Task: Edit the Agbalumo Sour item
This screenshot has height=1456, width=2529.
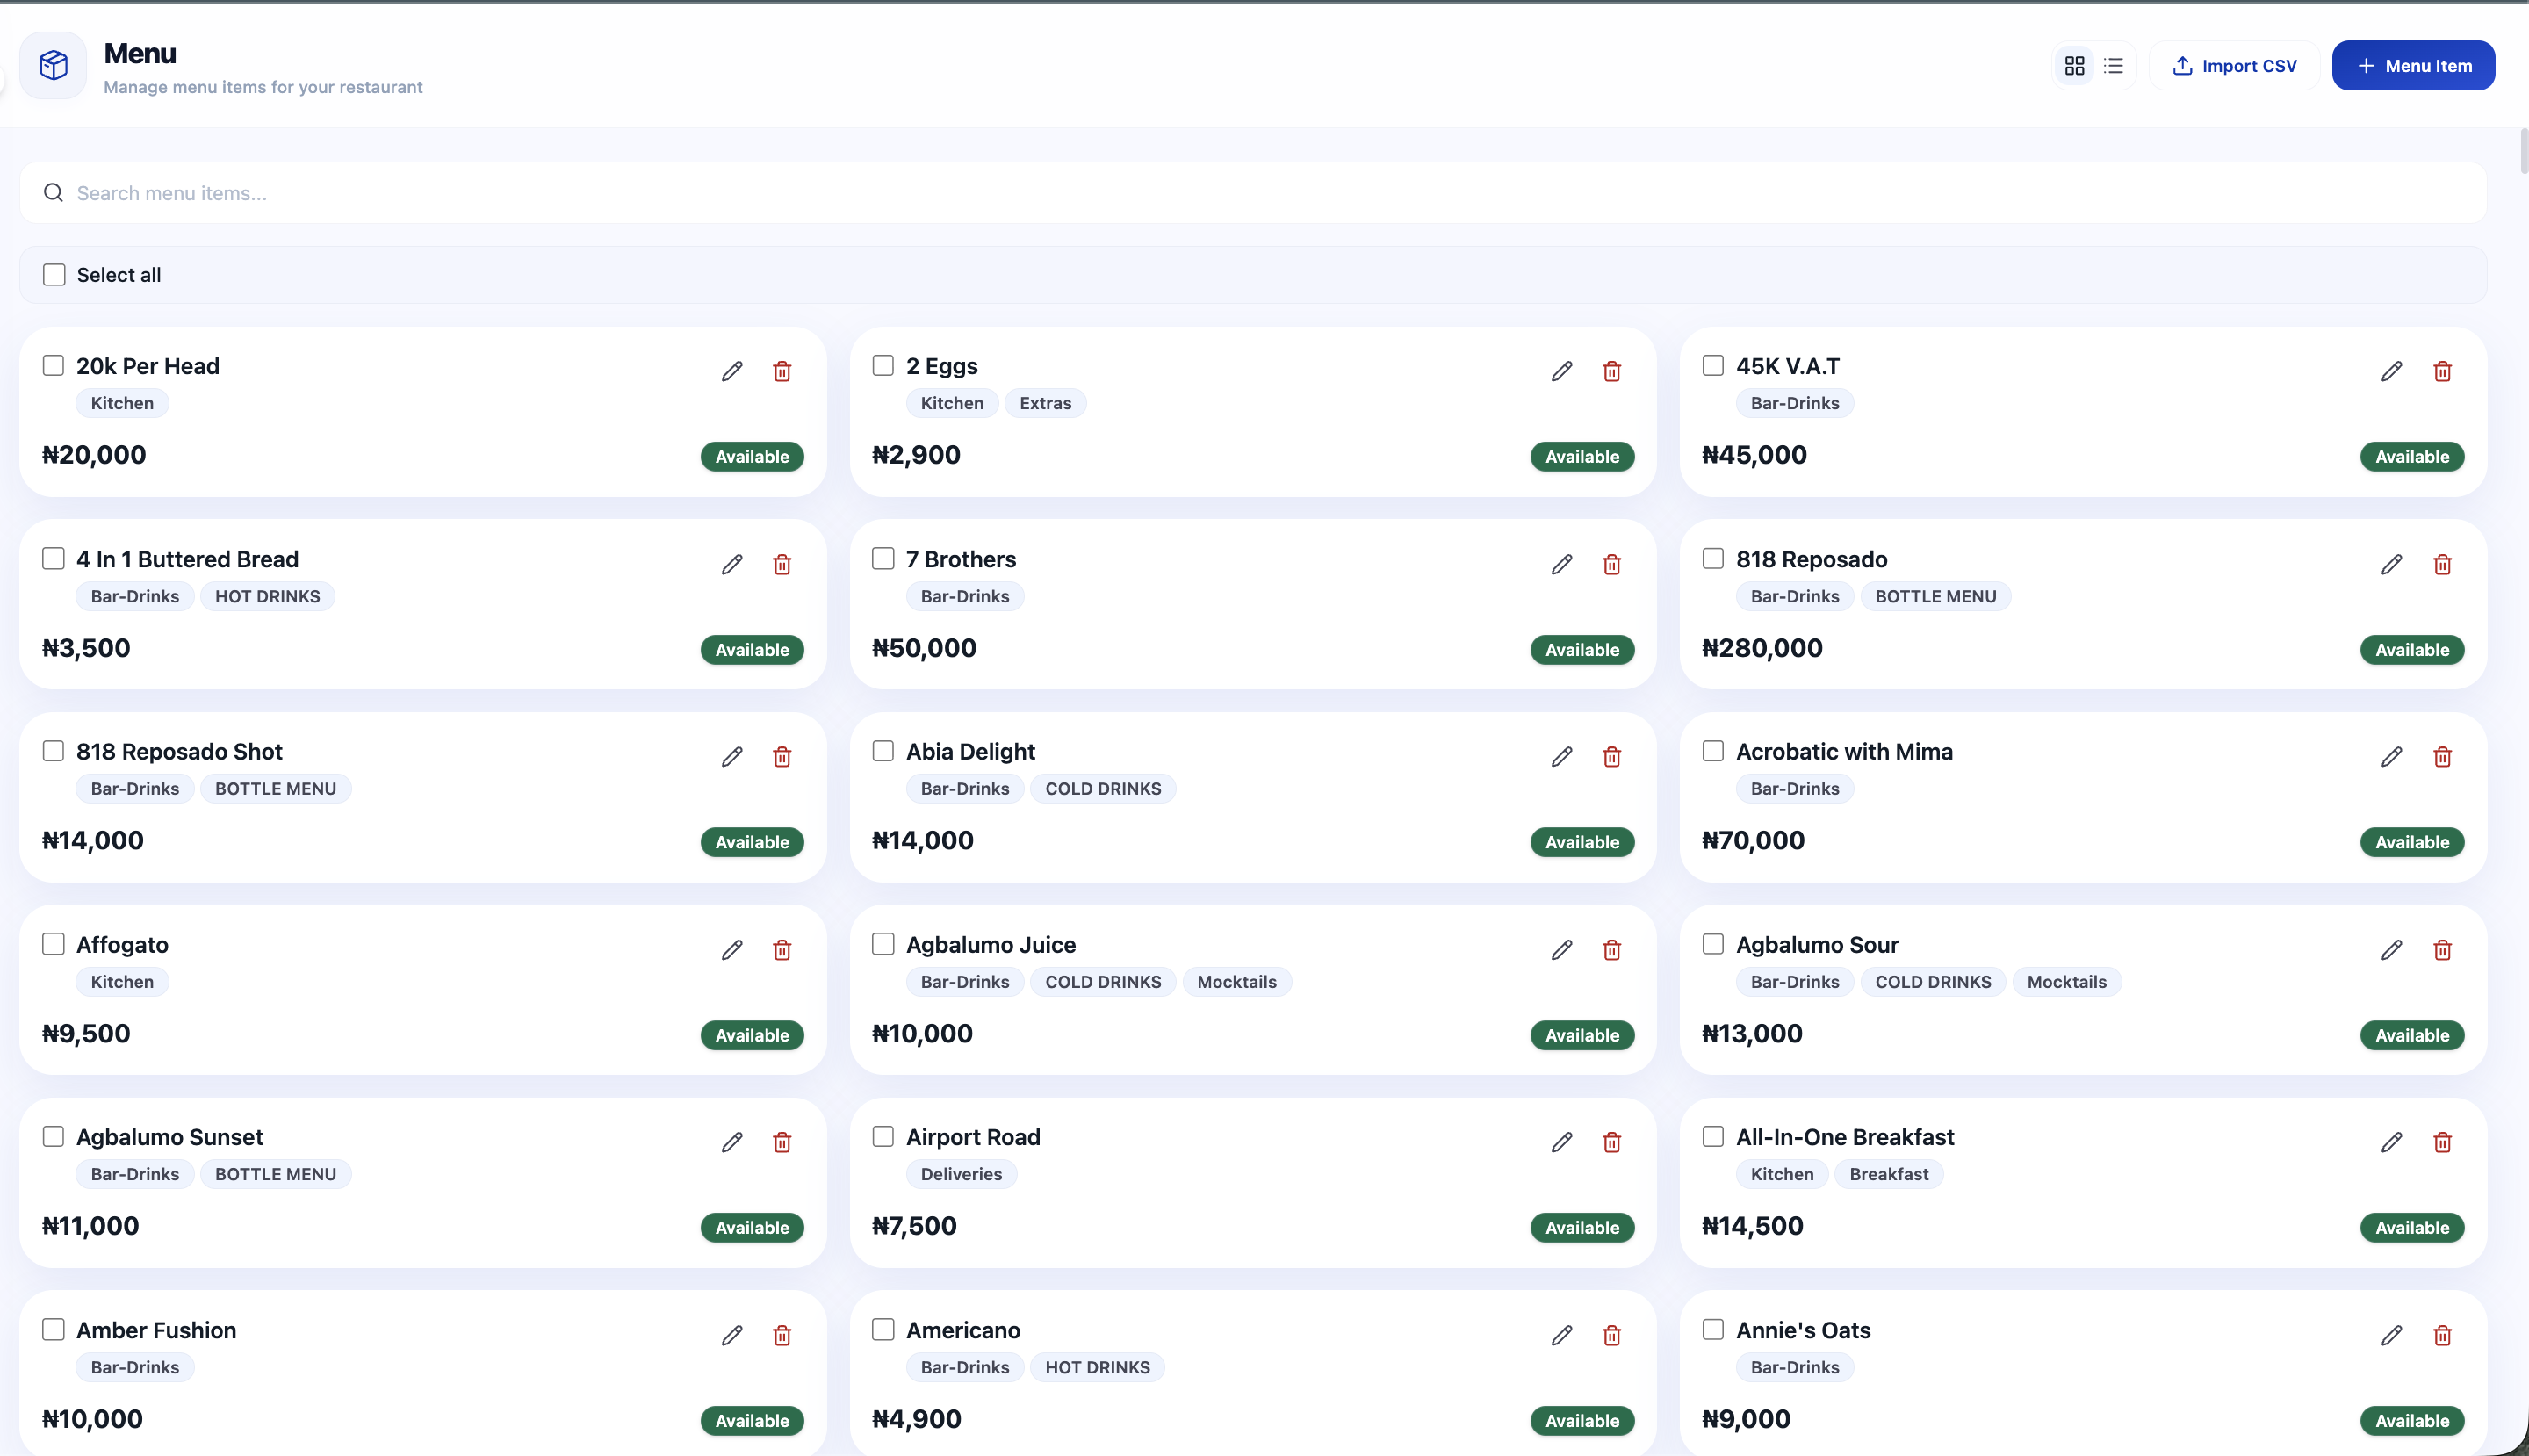Action: (2392, 950)
